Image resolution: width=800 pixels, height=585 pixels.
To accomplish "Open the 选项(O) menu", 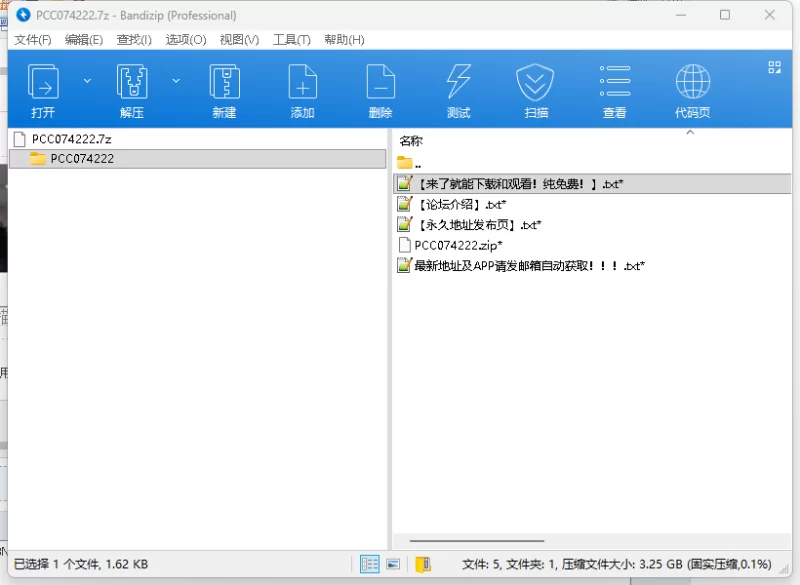I will pos(186,40).
